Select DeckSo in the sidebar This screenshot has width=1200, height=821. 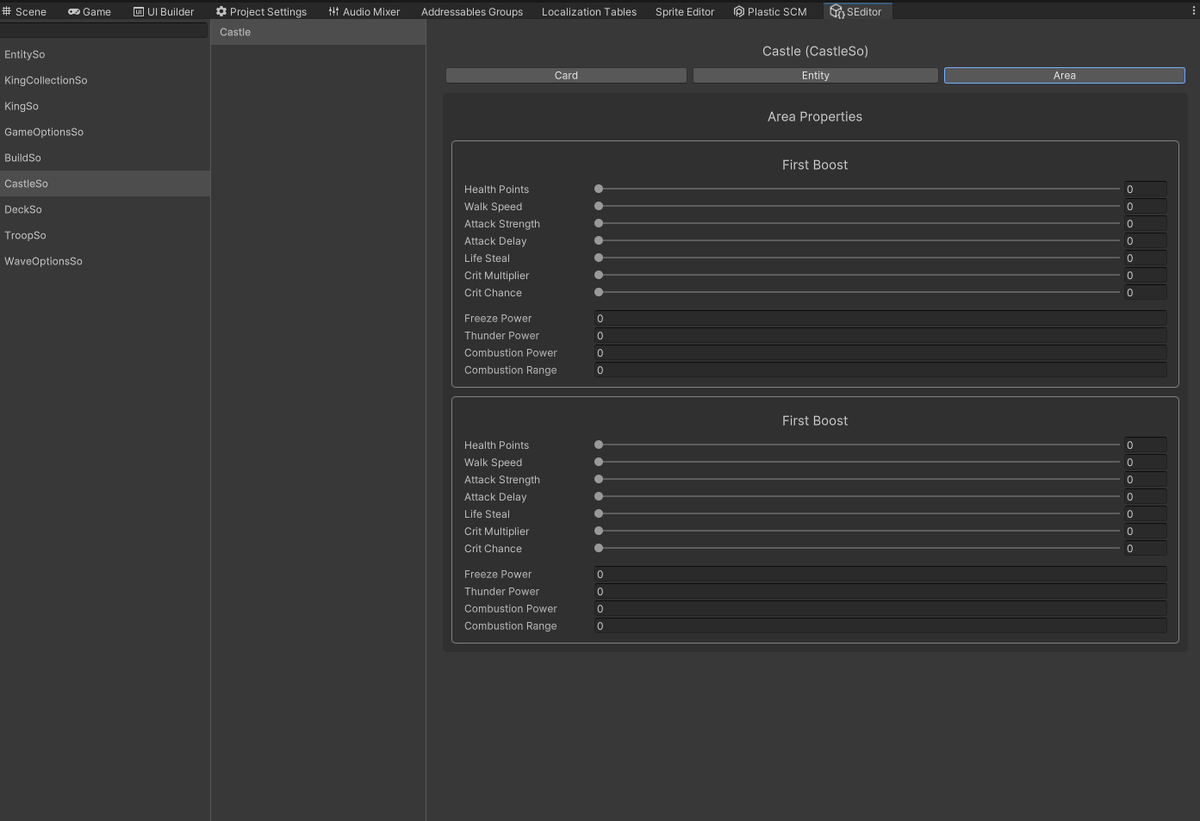pyautogui.click(x=23, y=209)
